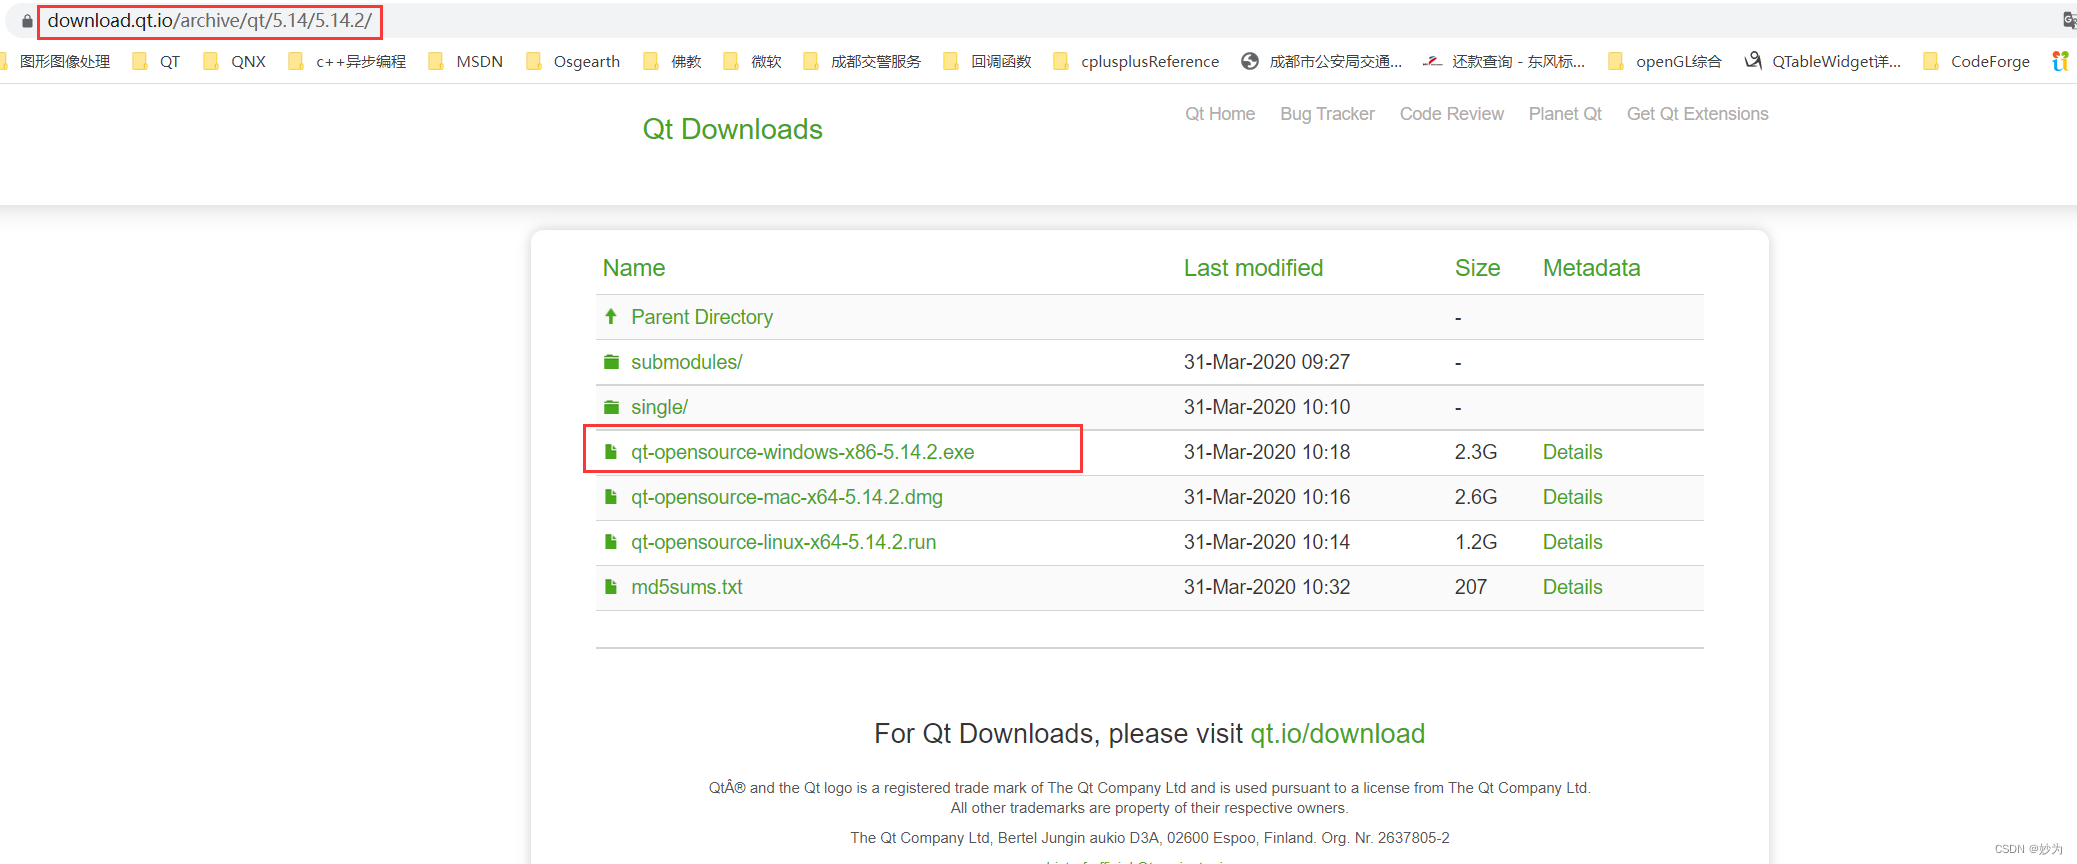Sort listing by Name column
Image resolution: width=2077 pixels, height=864 pixels.
[x=634, y=268]
